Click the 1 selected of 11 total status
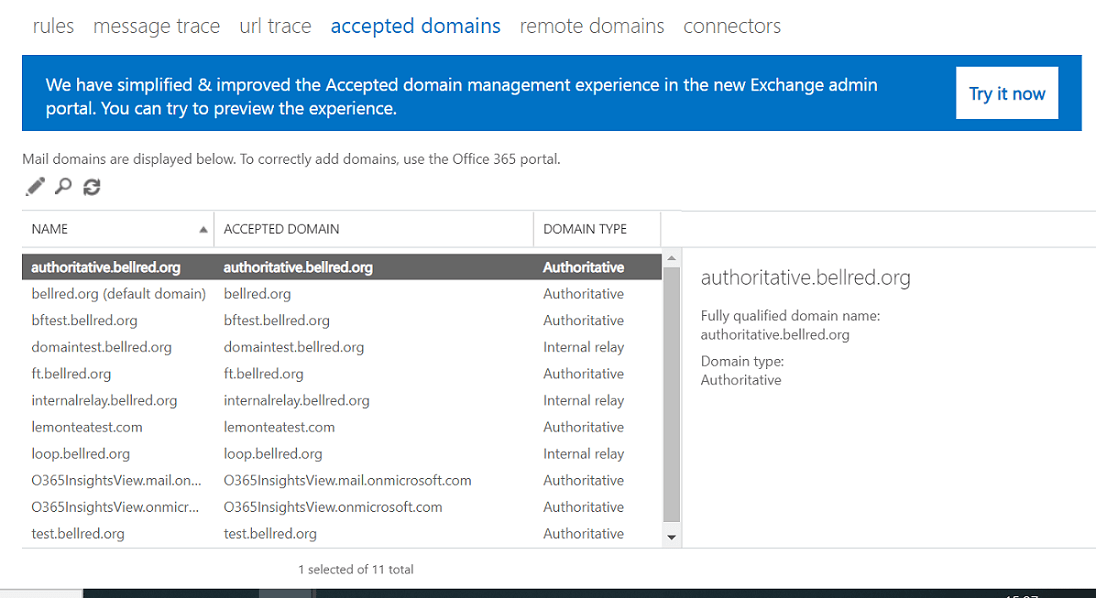 tap(356, 569)
